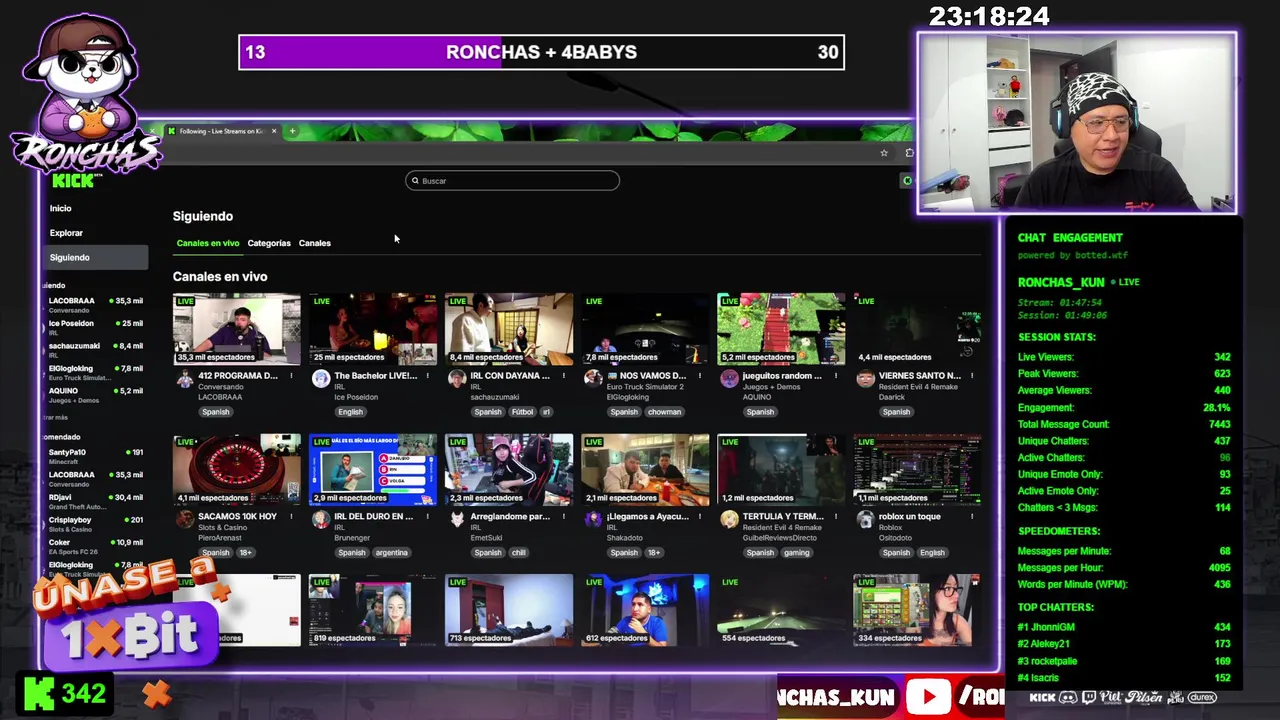The height and width of the screenshot is (720, 1280).
Task: Click the Buscar search field
Action: pos(512,181)
